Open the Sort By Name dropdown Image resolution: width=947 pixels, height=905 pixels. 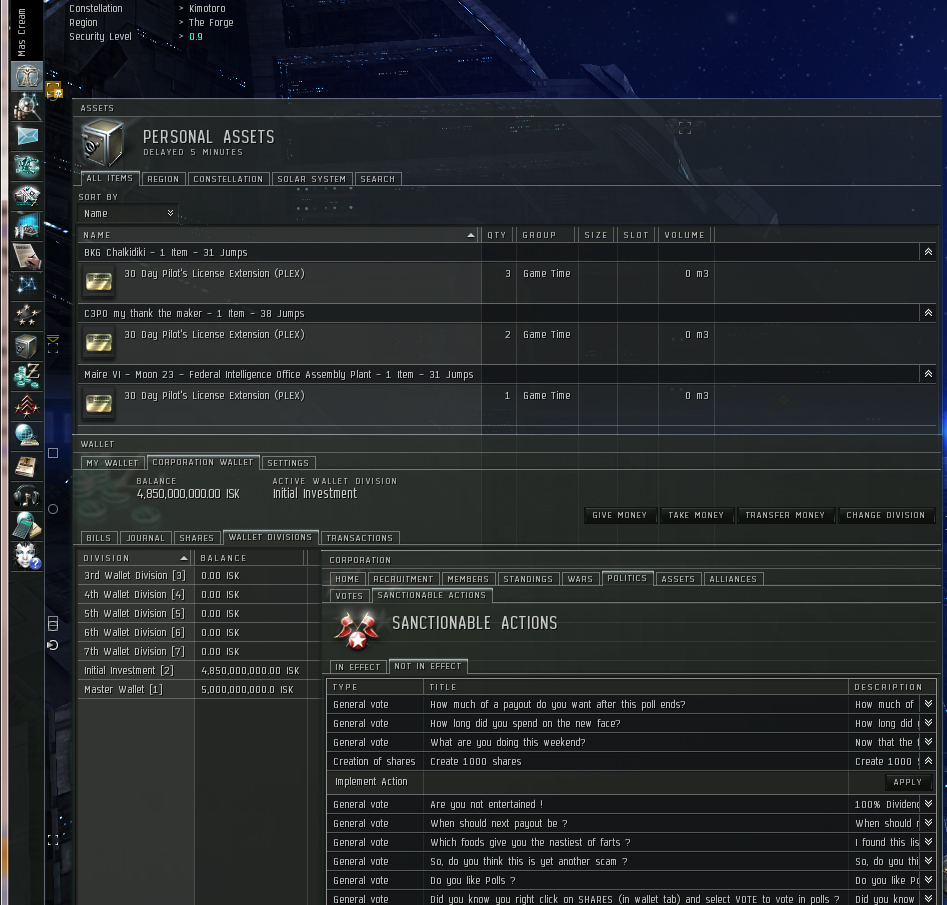click(x=127, y=213)
